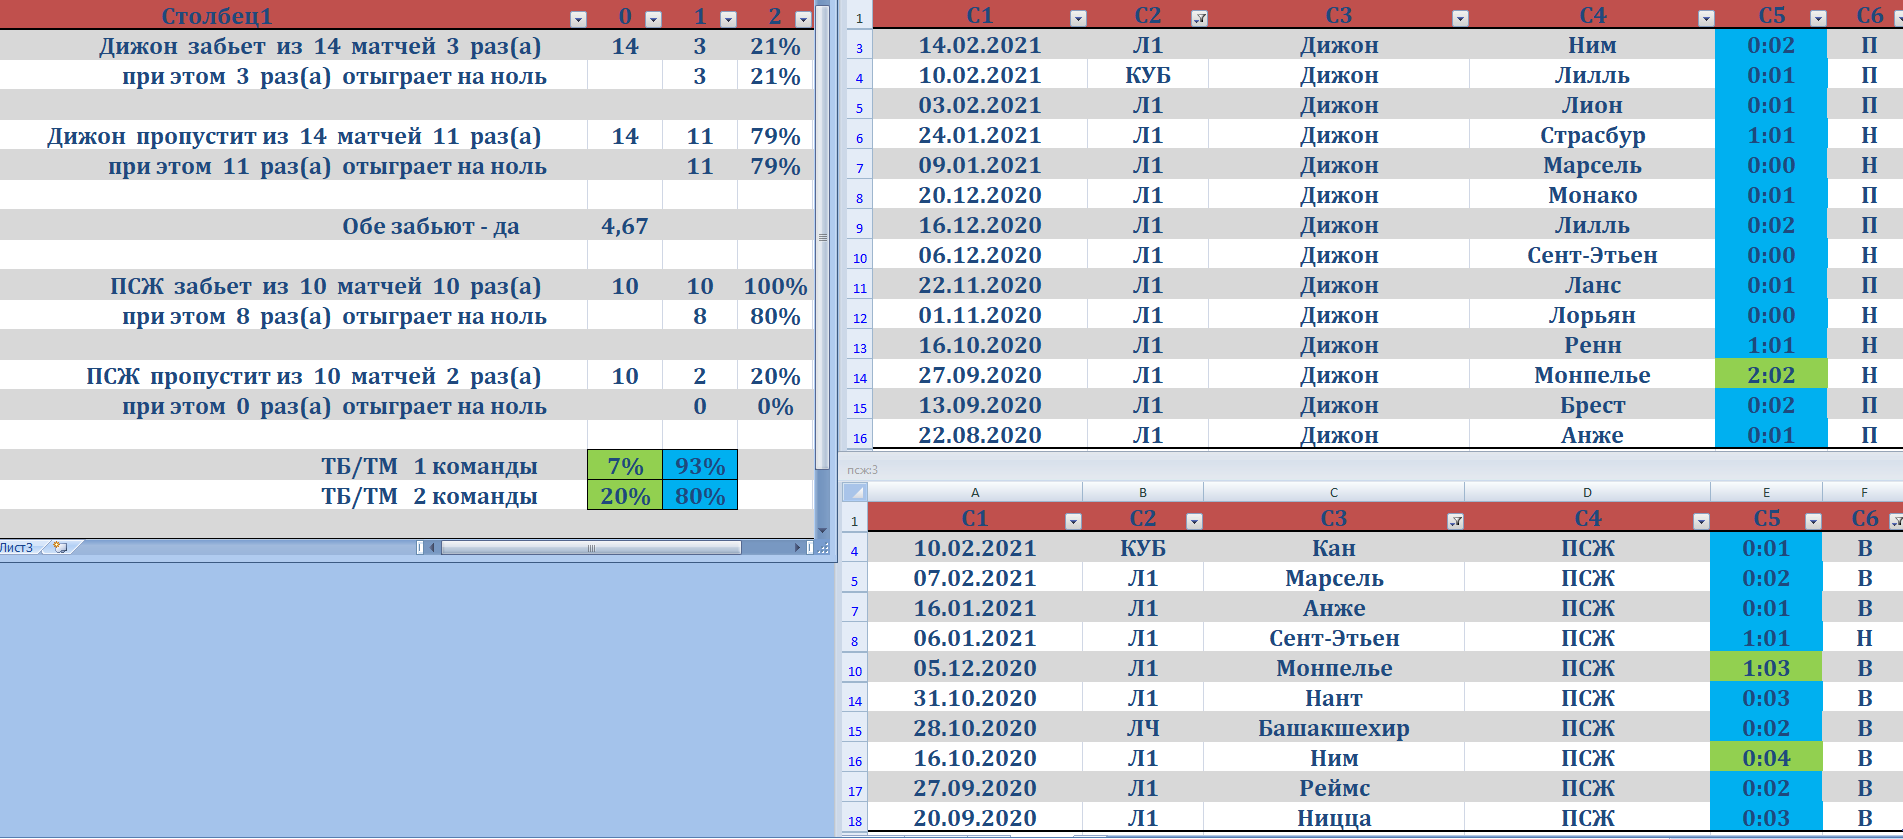Click the 100% cell in ПСЖ забьет row
The image size is (1903, 839).
[775, 285]
